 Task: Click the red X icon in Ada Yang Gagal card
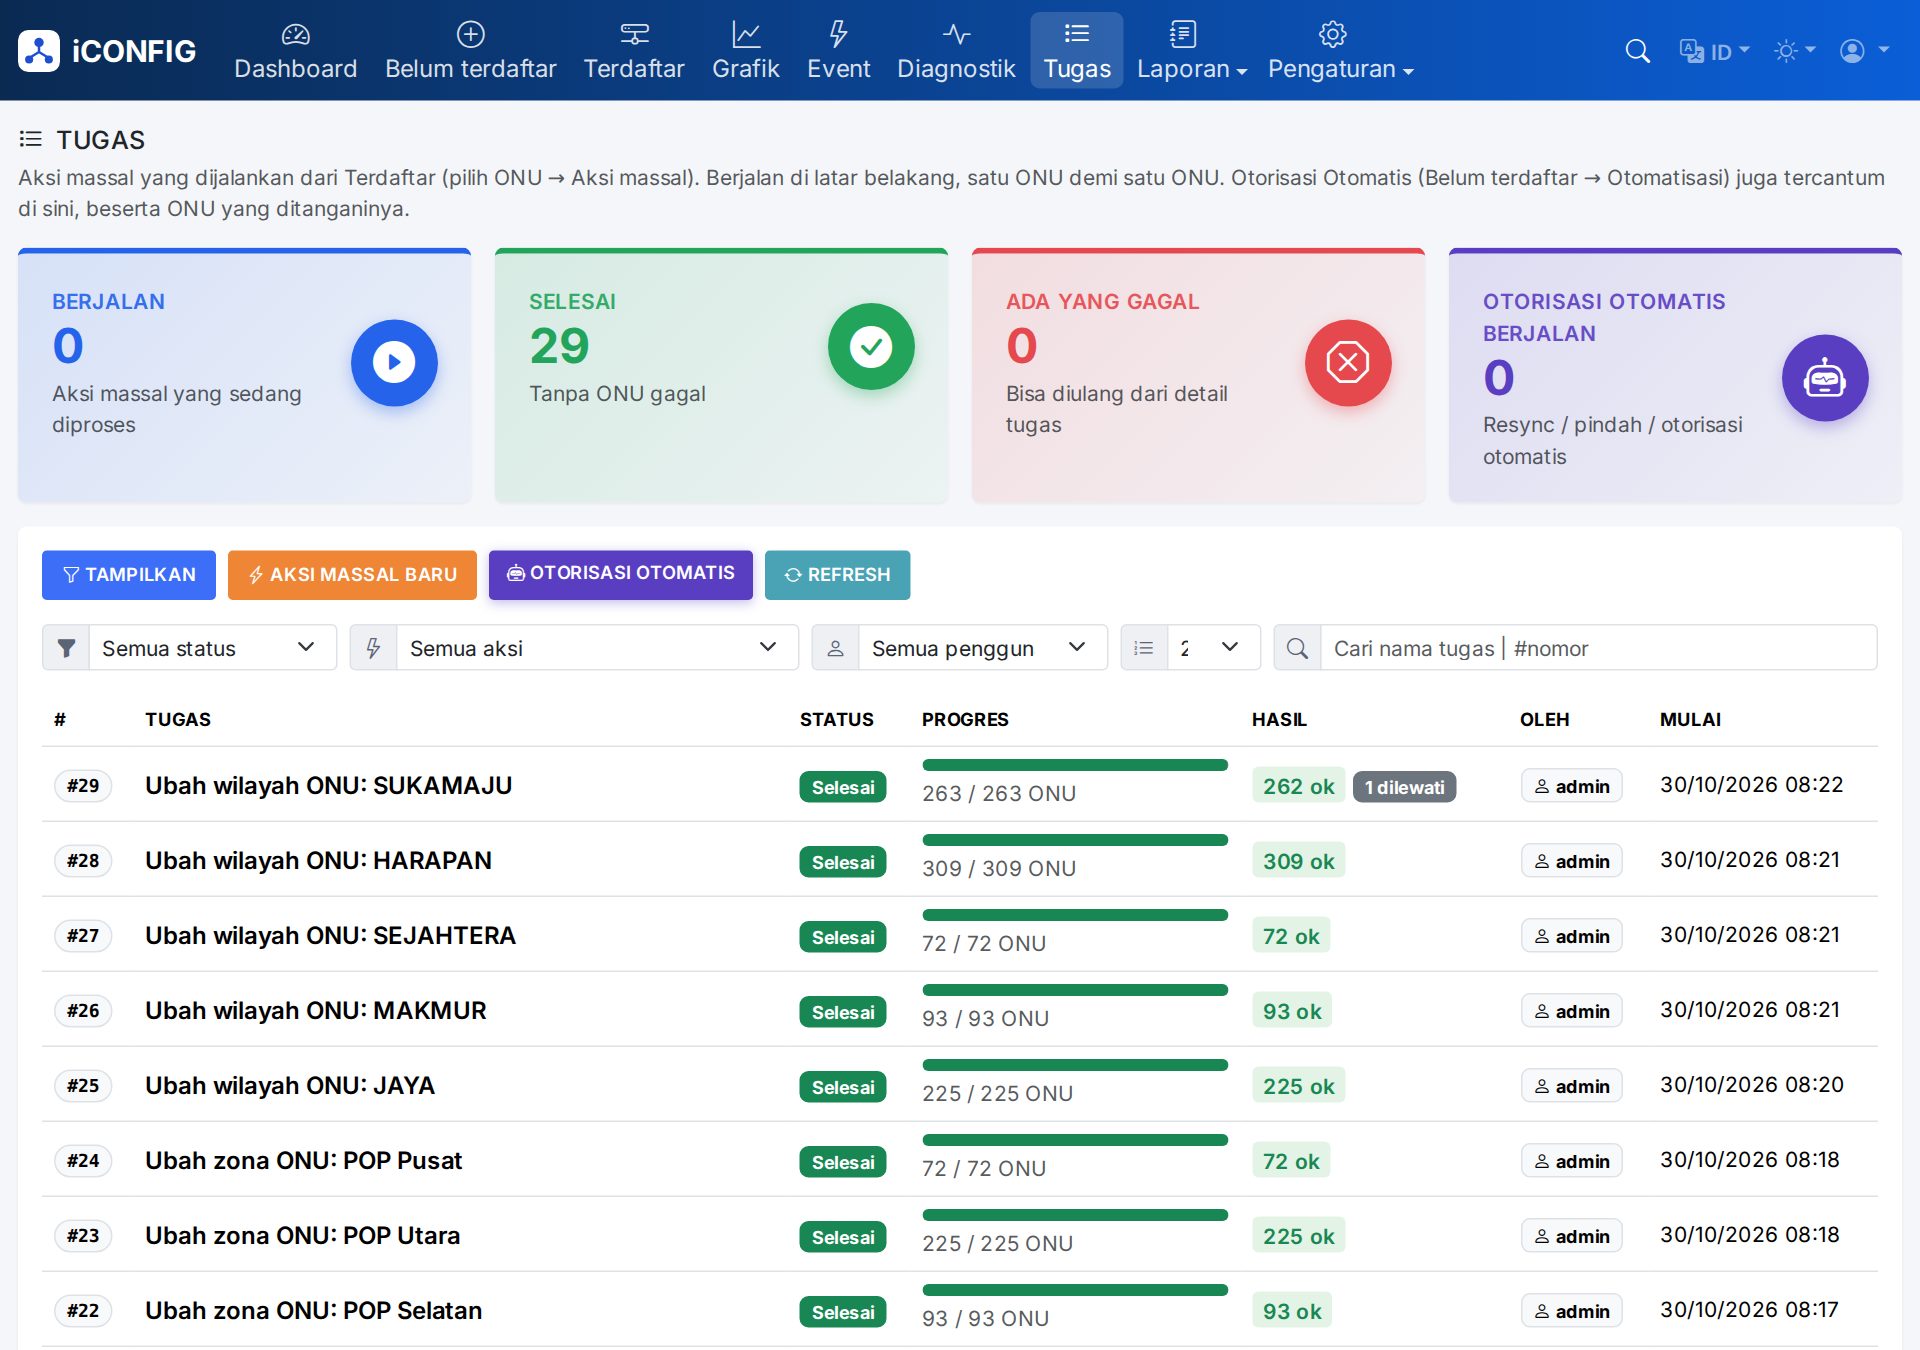1348,362
